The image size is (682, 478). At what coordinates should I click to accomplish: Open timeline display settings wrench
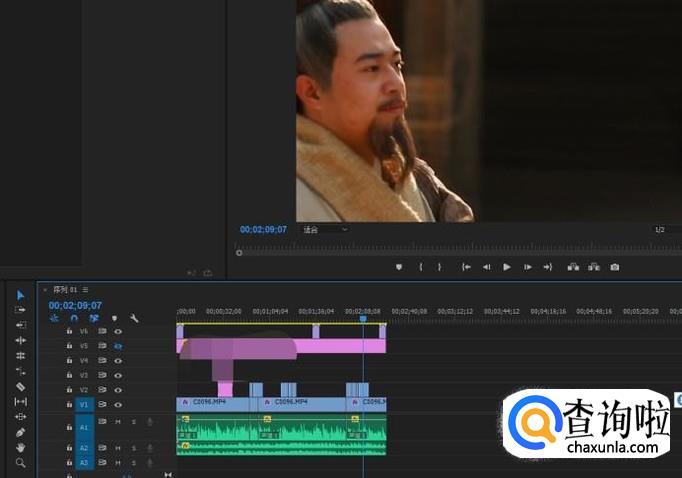tap(135, 318)
